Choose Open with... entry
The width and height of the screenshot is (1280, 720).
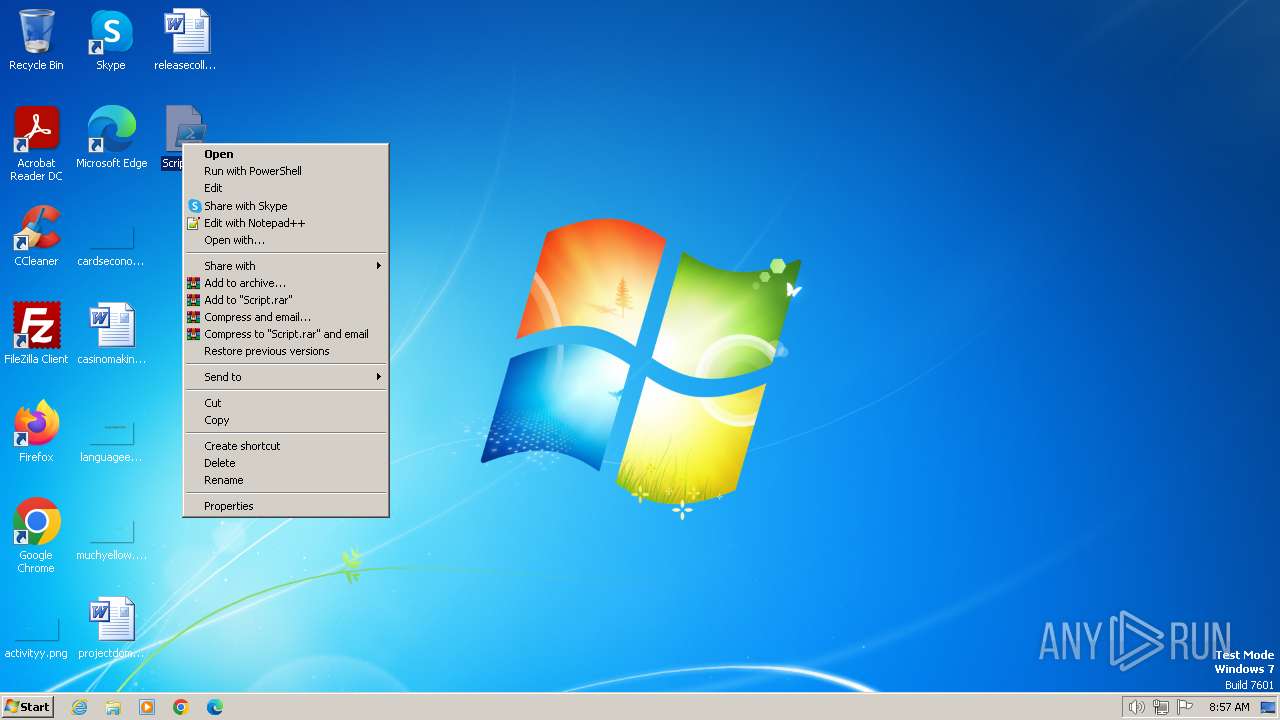286,240
